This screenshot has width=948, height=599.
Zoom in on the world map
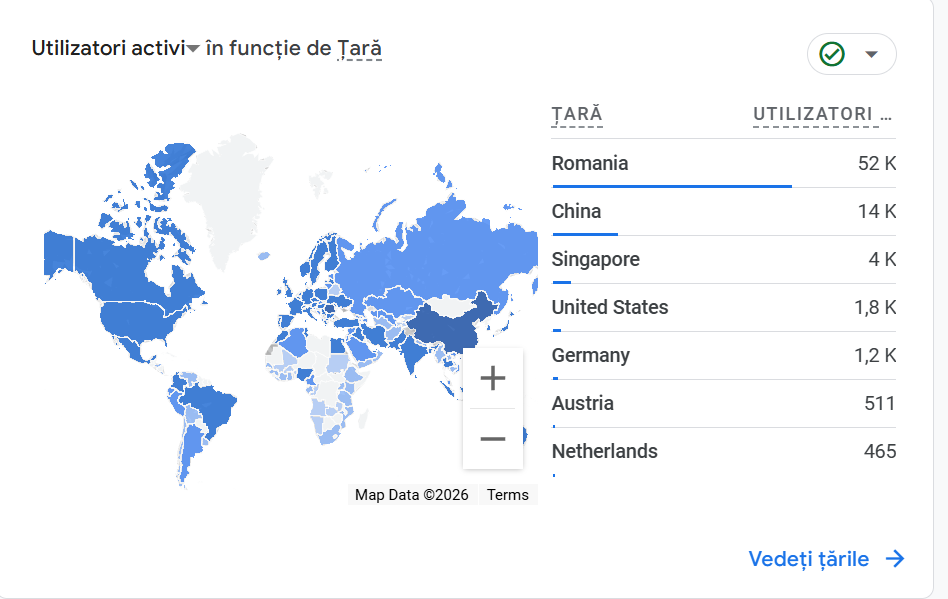pyautogui.click(x=492, y=378)
